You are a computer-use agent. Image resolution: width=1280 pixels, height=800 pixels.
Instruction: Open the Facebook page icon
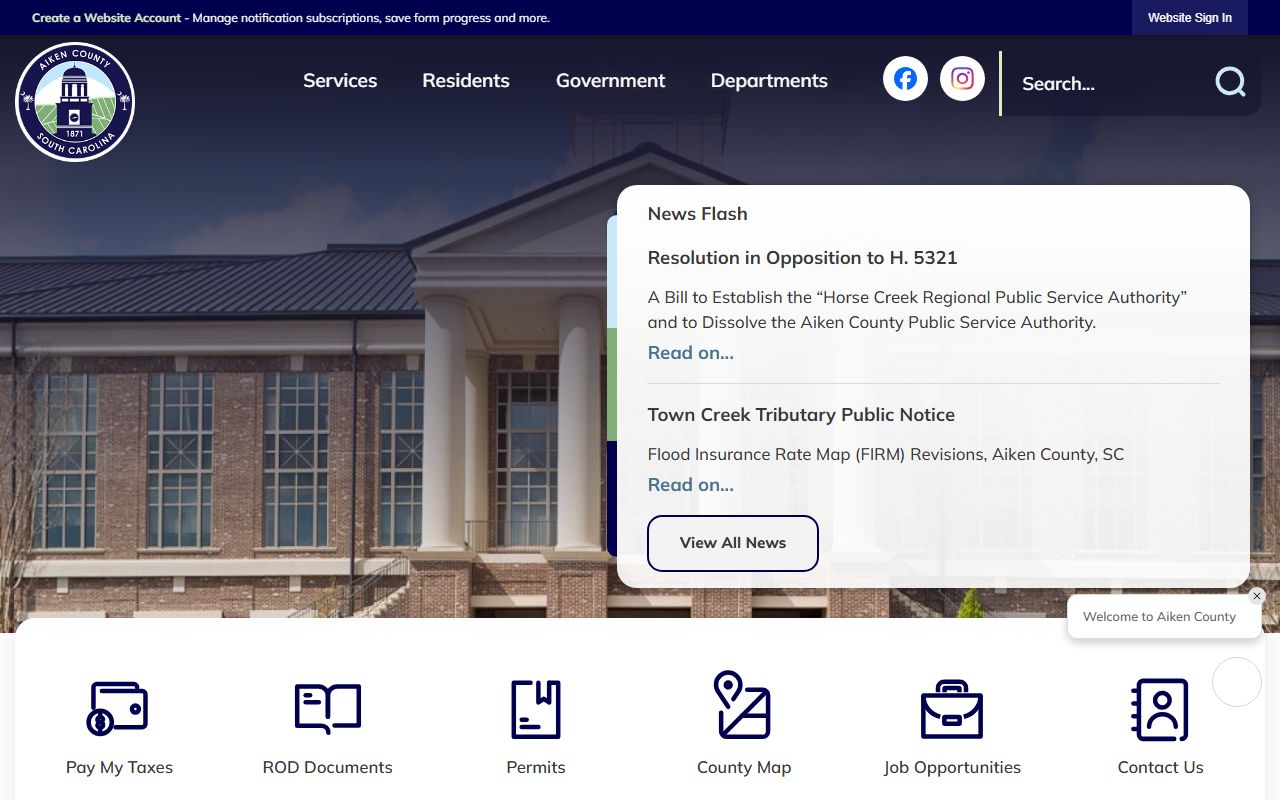point(905,78)
